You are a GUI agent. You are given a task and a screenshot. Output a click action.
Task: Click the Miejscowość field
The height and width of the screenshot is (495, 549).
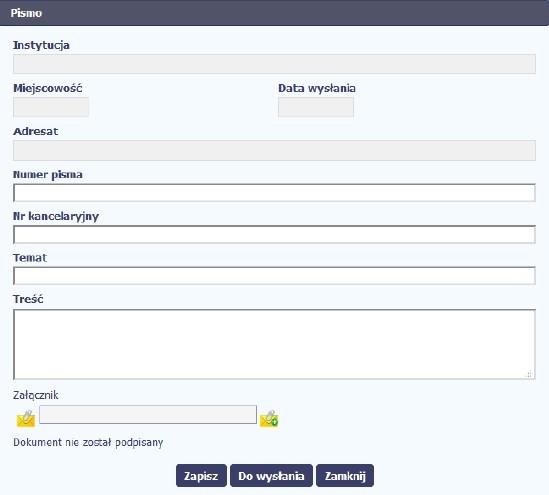(51, 107)
